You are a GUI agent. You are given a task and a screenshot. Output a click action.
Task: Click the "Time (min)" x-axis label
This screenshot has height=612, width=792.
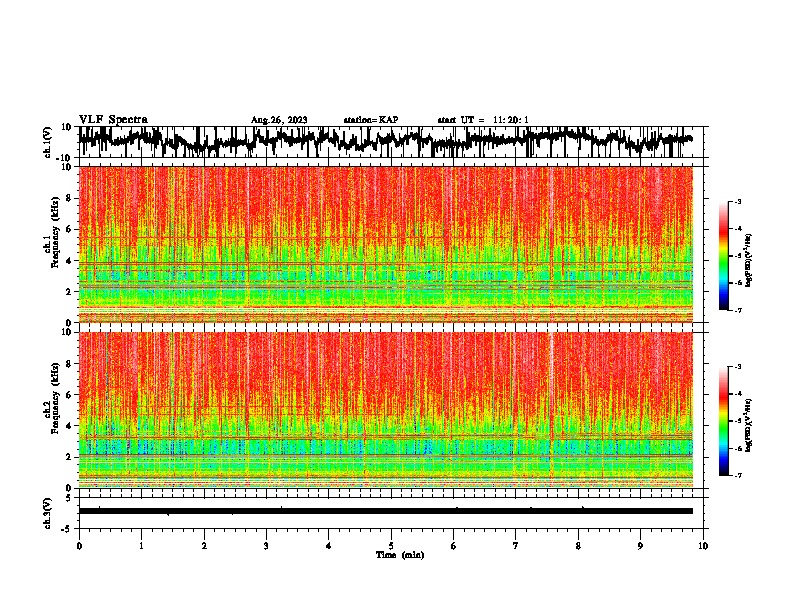[x=400, y=555]
